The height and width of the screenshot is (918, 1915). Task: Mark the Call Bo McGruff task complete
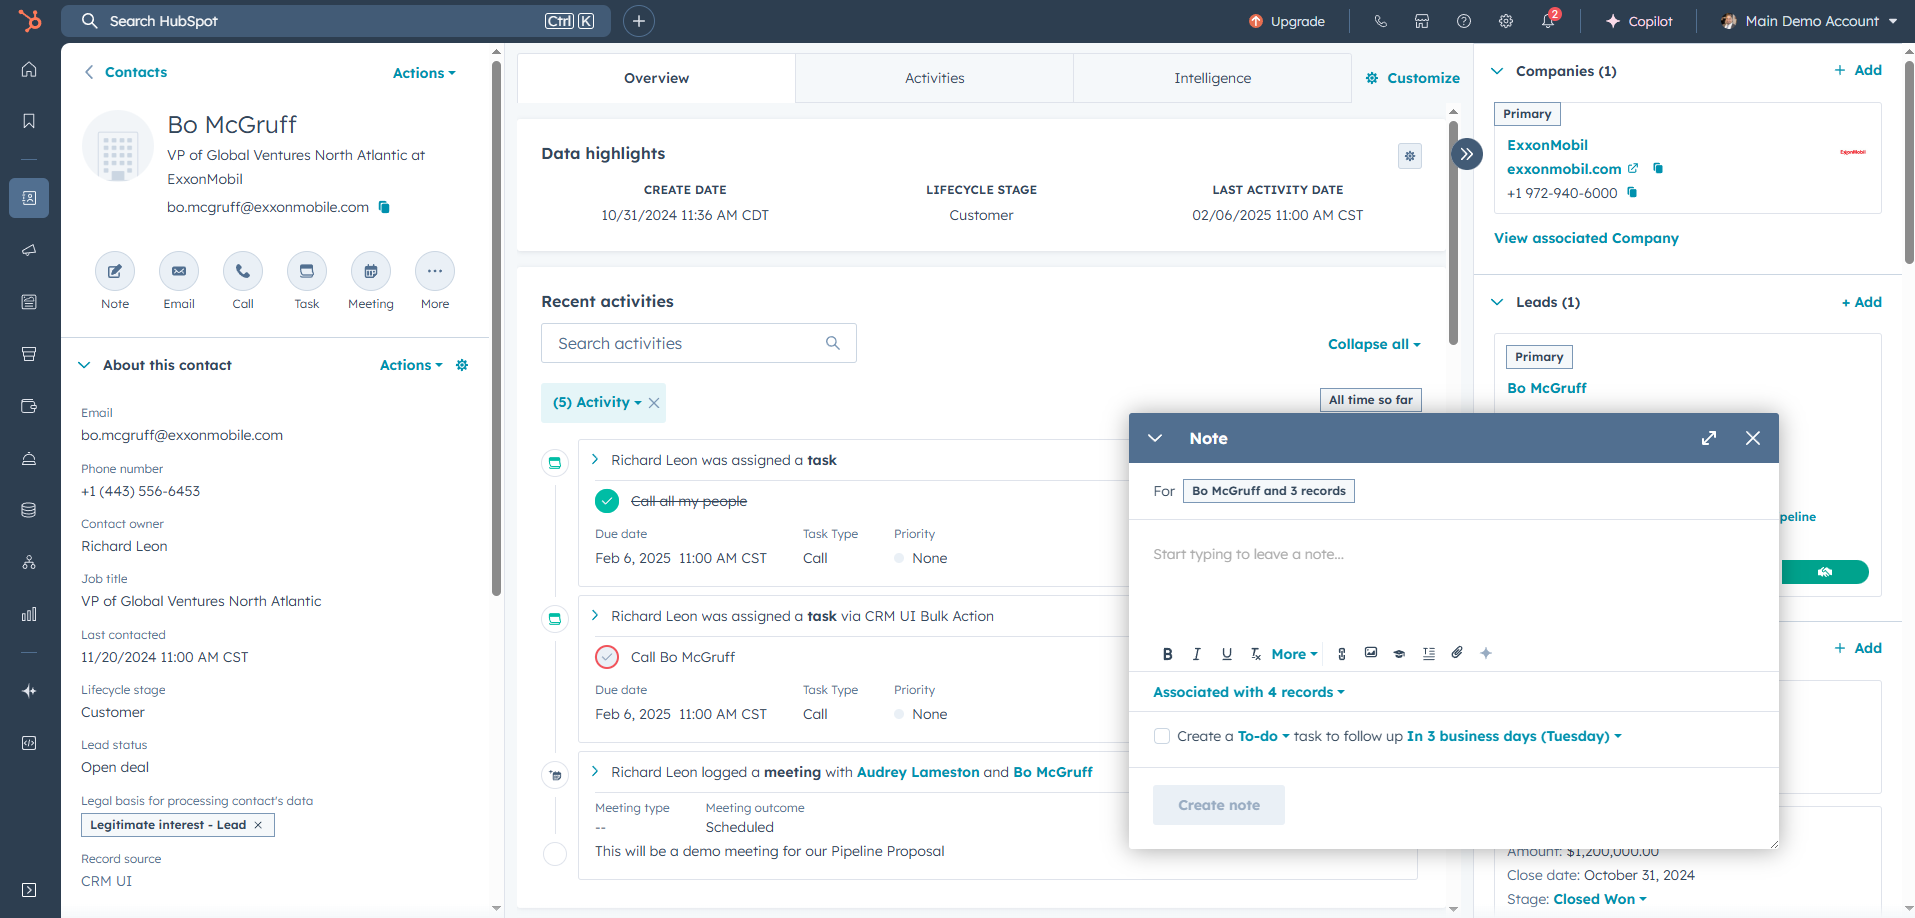(x=607, y=657)
